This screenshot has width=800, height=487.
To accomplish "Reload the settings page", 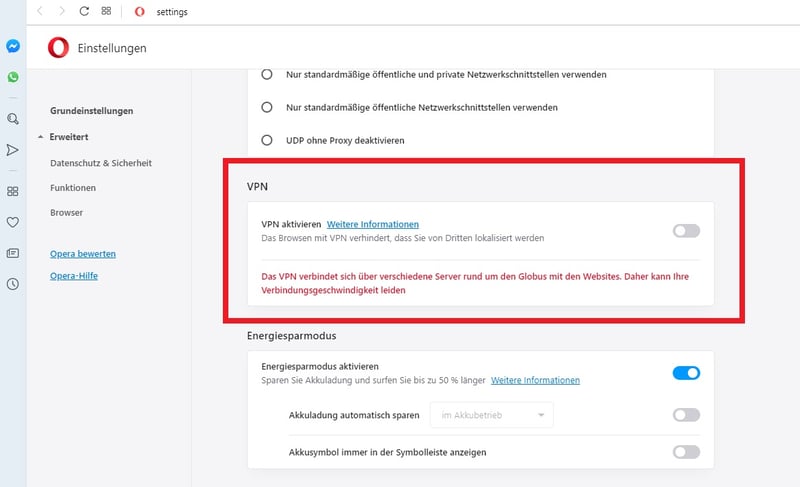I will pos(84,11).
